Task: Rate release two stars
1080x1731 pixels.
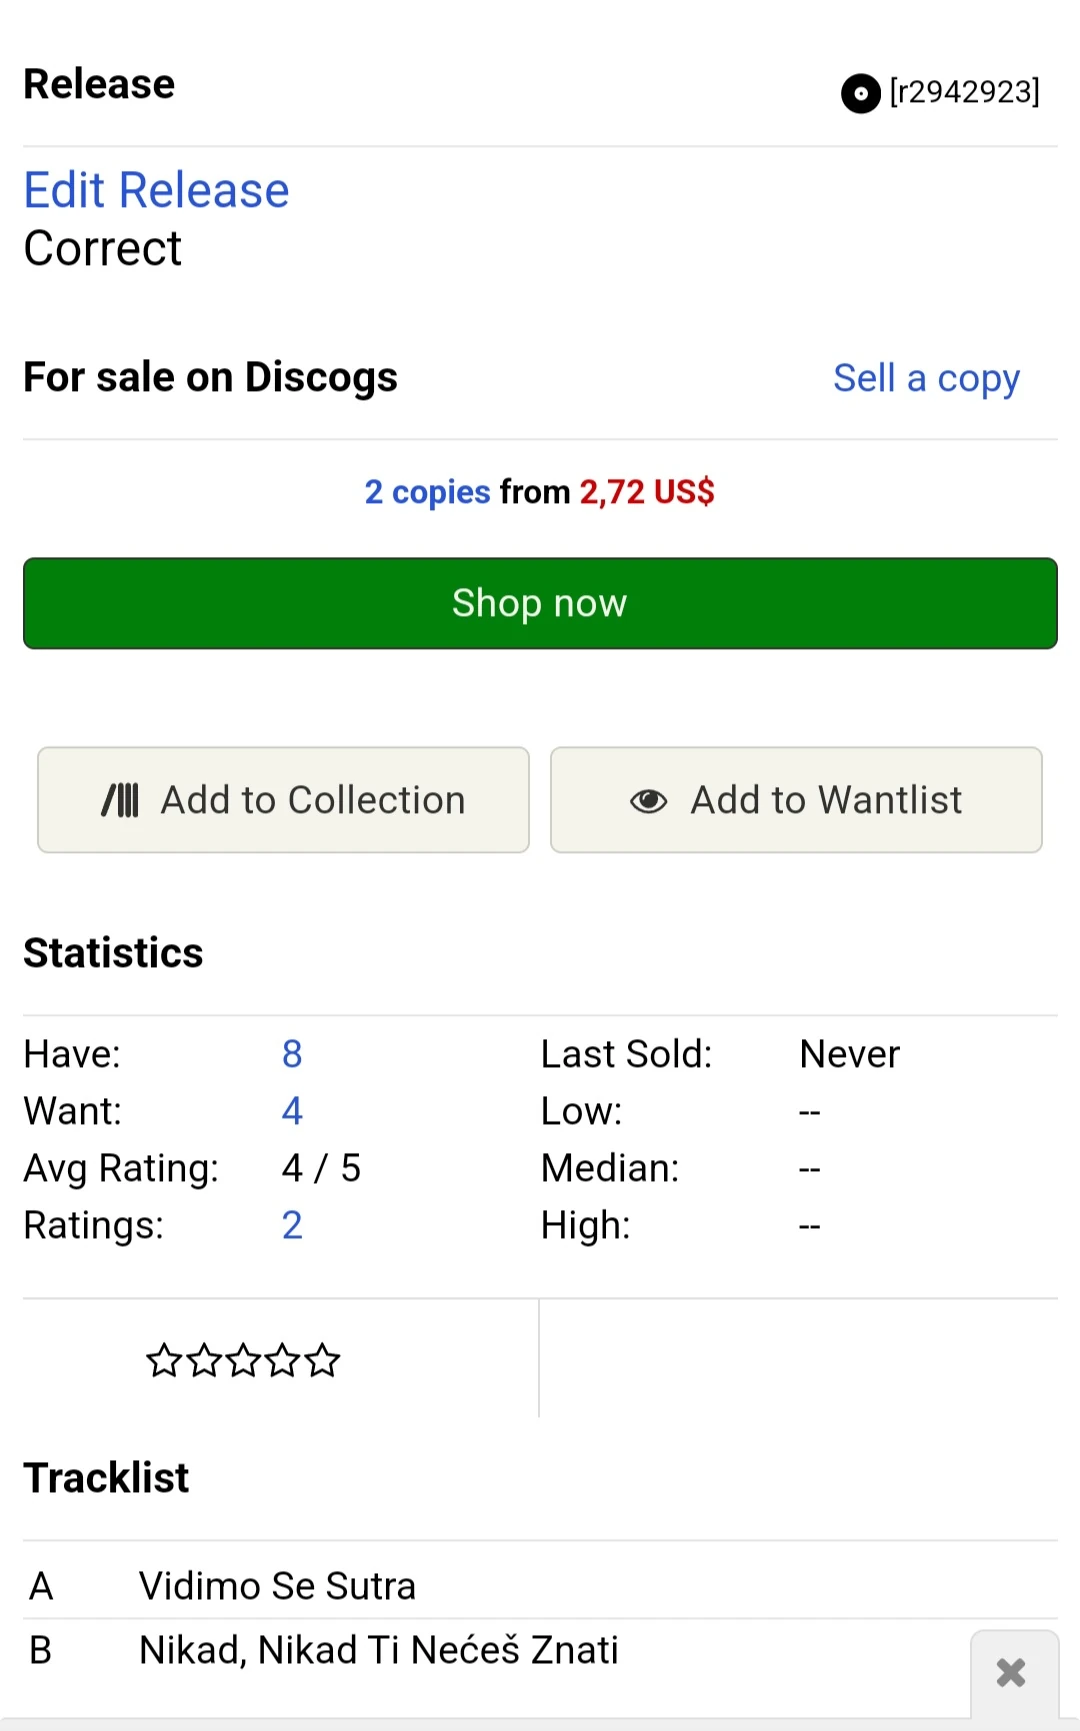Action: click(204, 1361)
